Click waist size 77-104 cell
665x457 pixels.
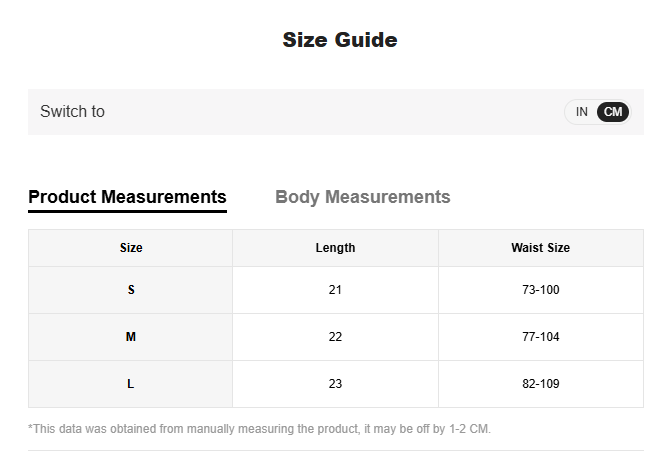click(540, 337)
